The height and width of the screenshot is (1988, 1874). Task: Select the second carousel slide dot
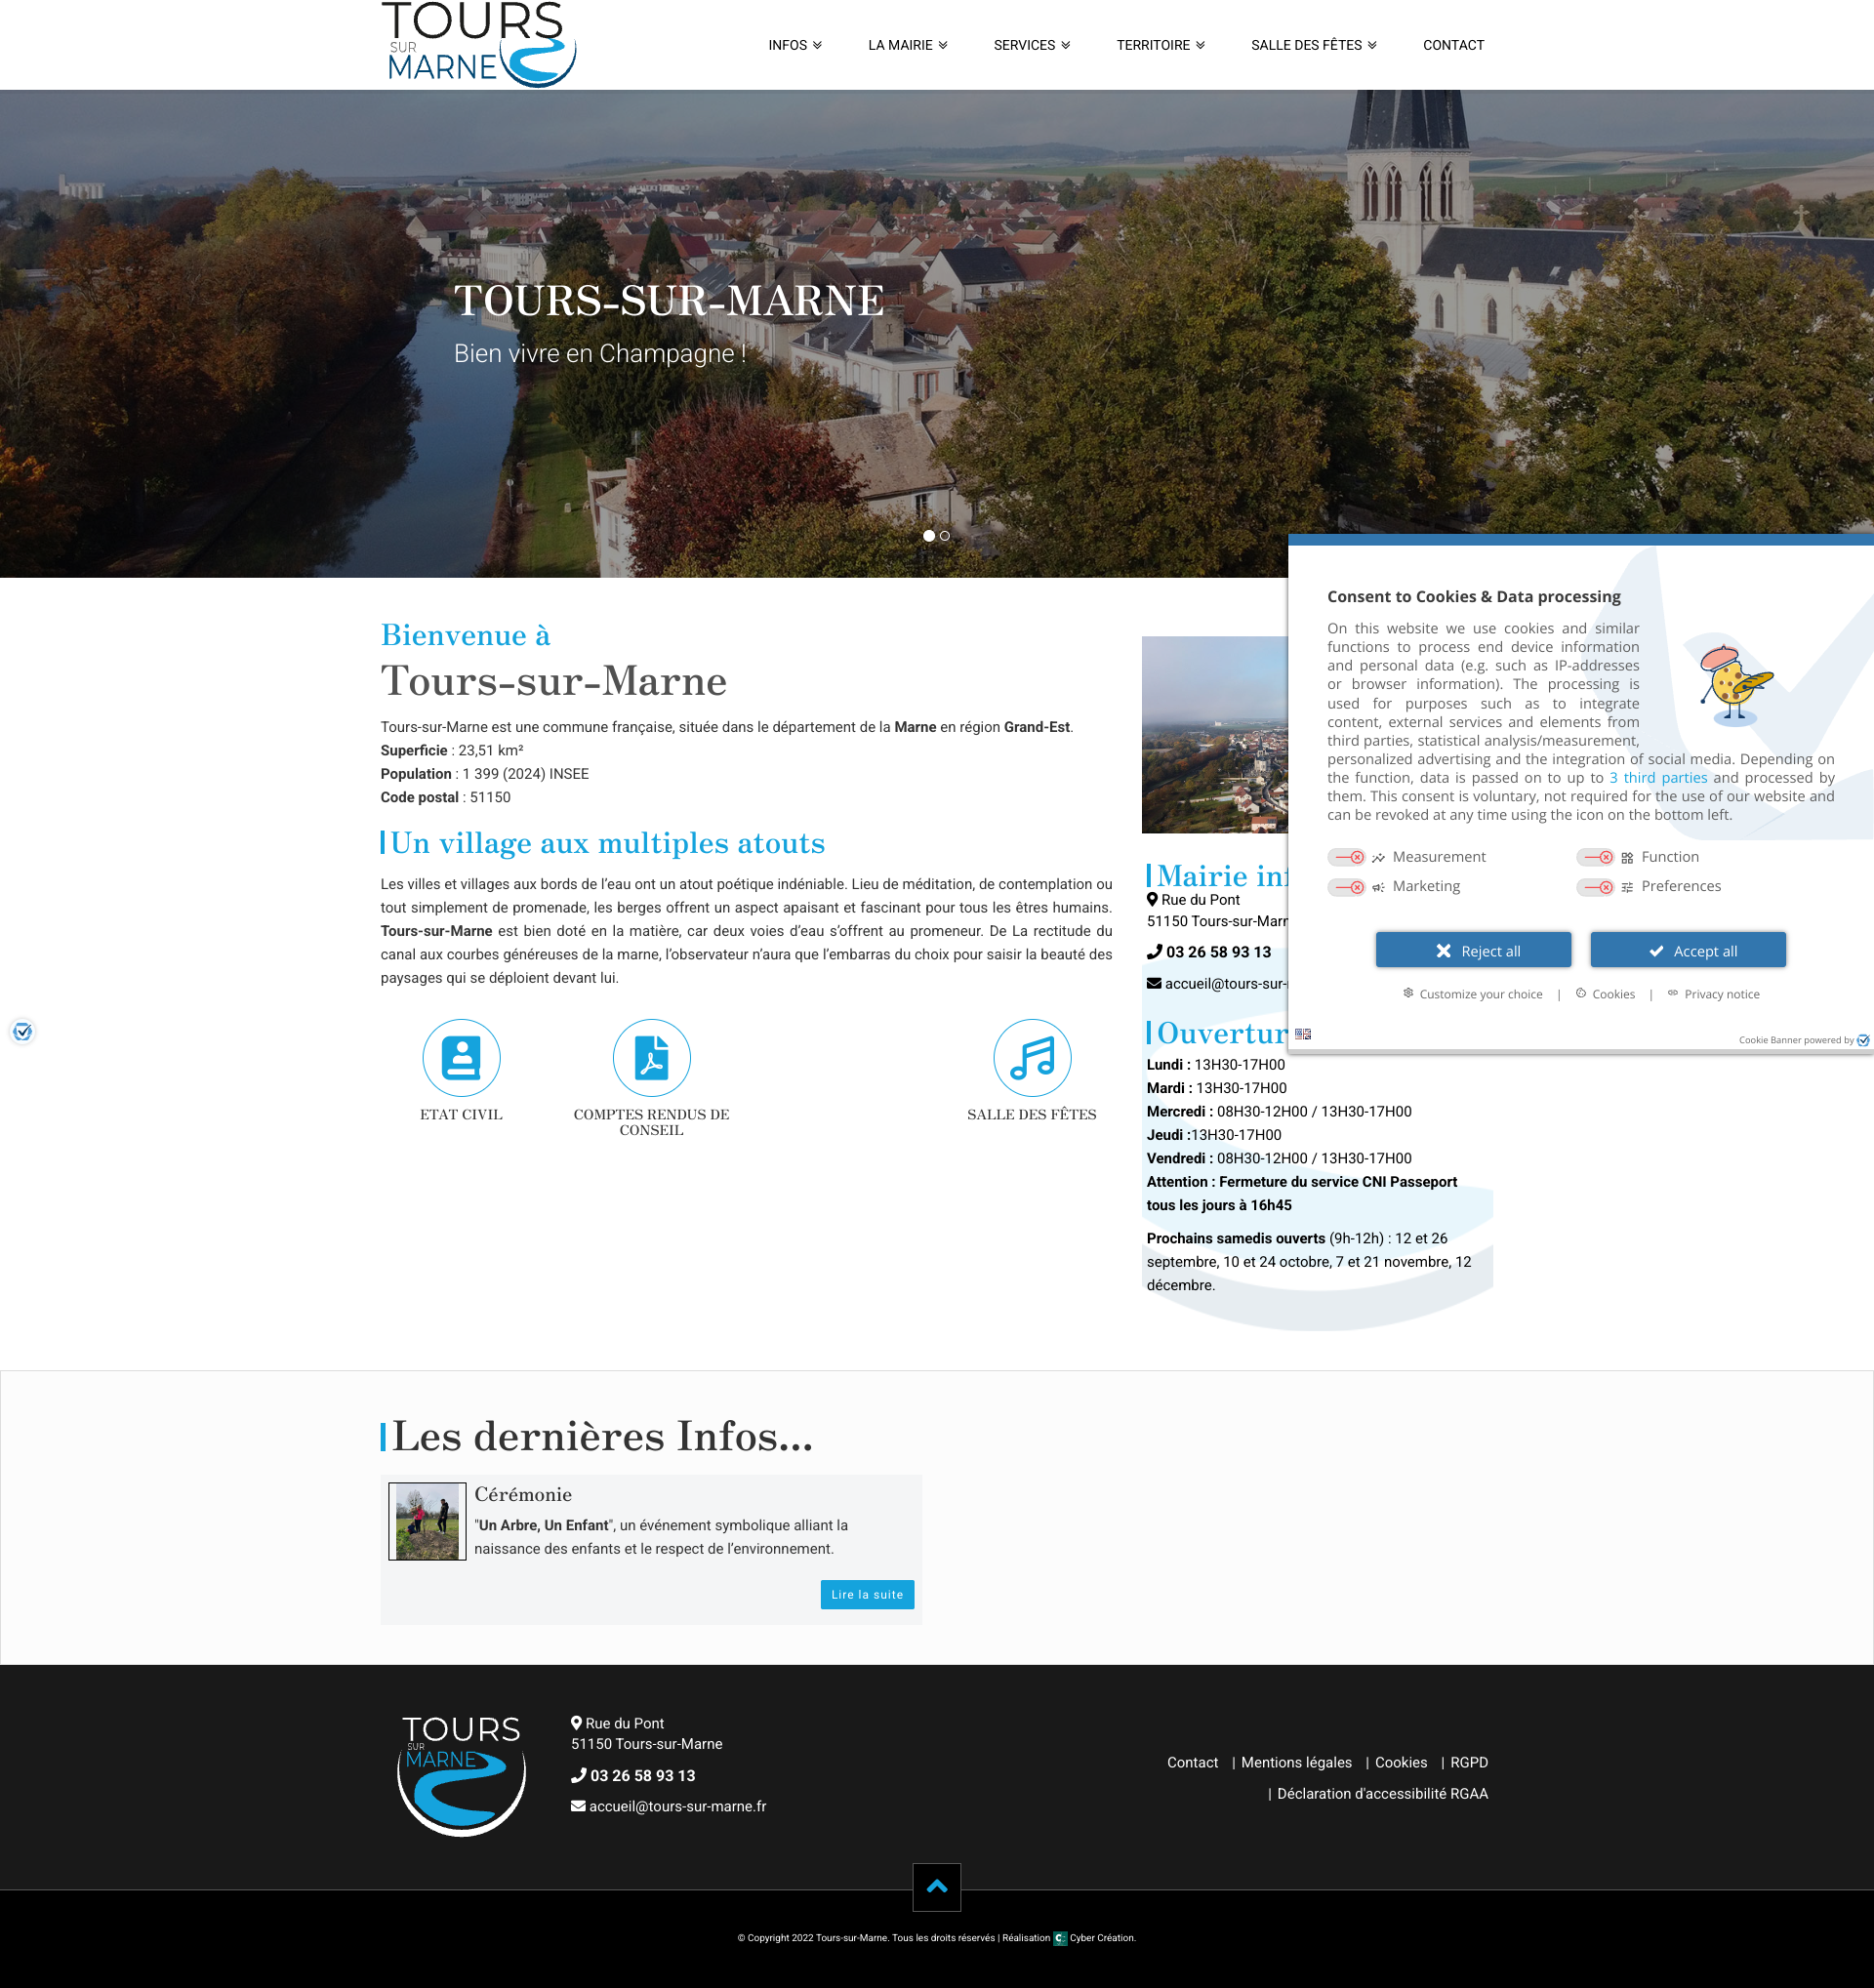[x=945, y=536]
